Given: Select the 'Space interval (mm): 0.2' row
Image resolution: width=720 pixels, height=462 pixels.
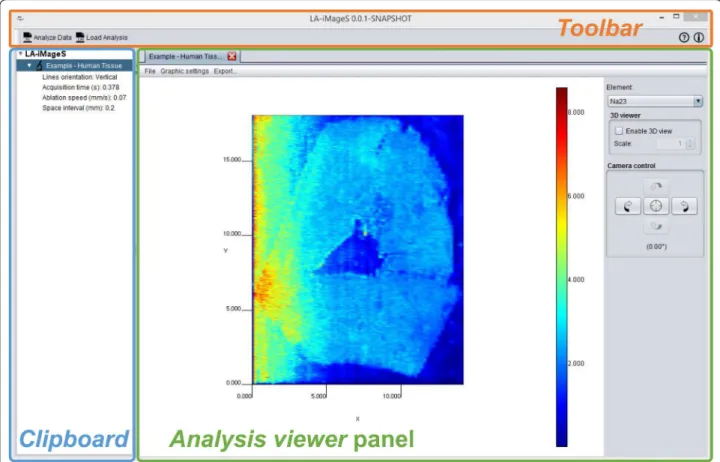Looking at the screenshot, I should click(x=78, y=108).
